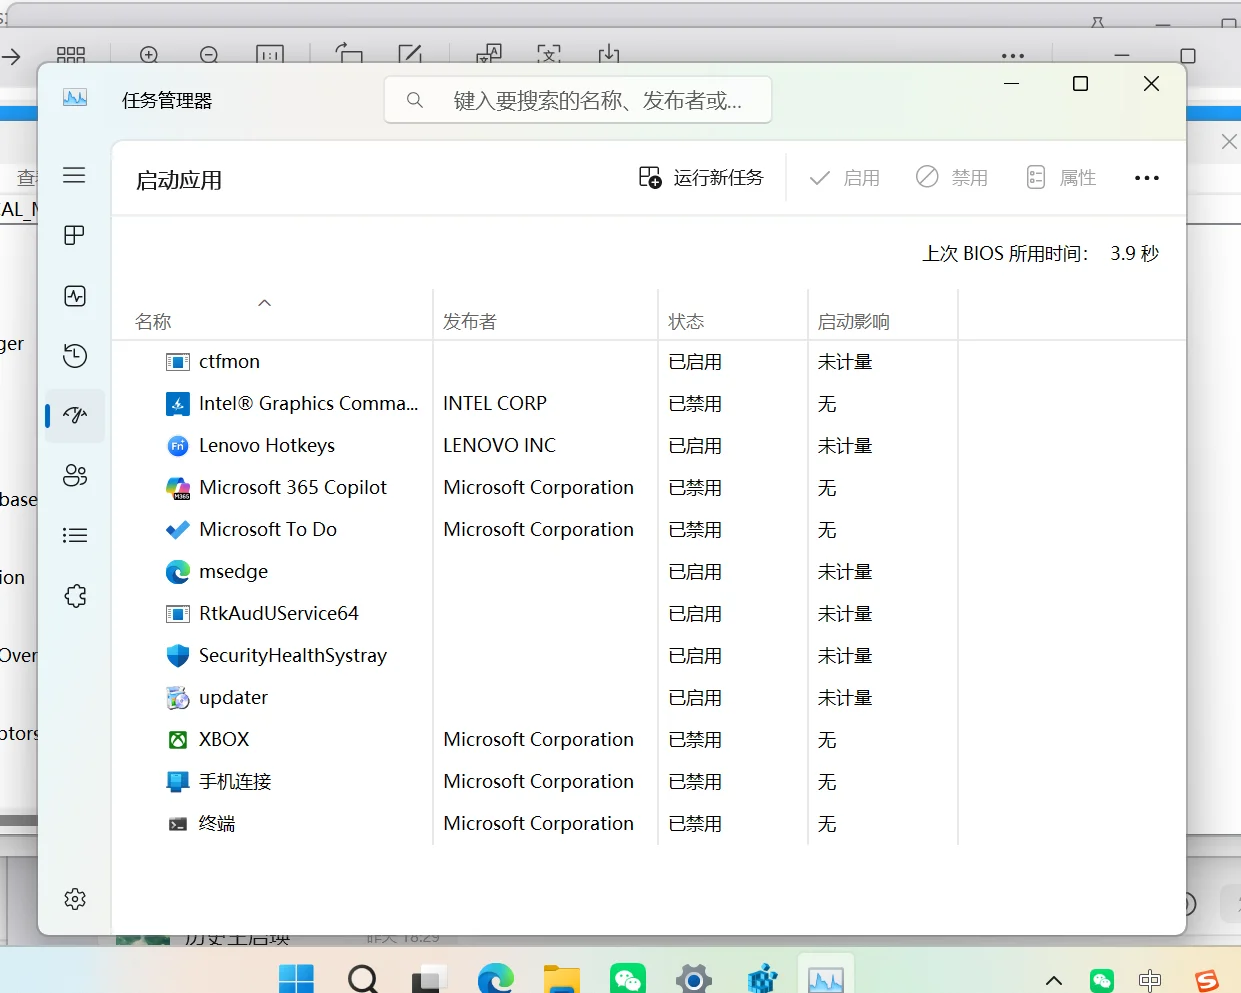Click the Task Manager taskbar icon
1241x993 pixels.
click(826, 979)
